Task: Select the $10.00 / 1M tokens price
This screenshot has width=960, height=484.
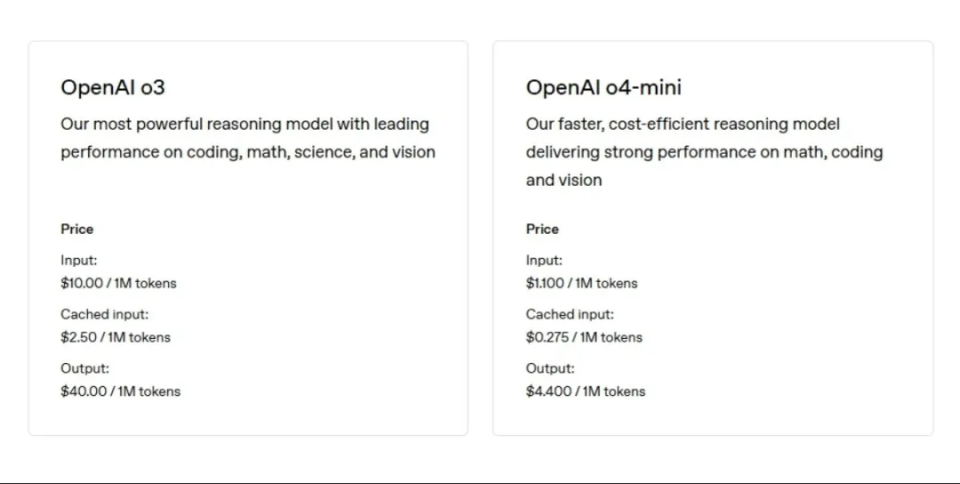Action: coord(118,283)
